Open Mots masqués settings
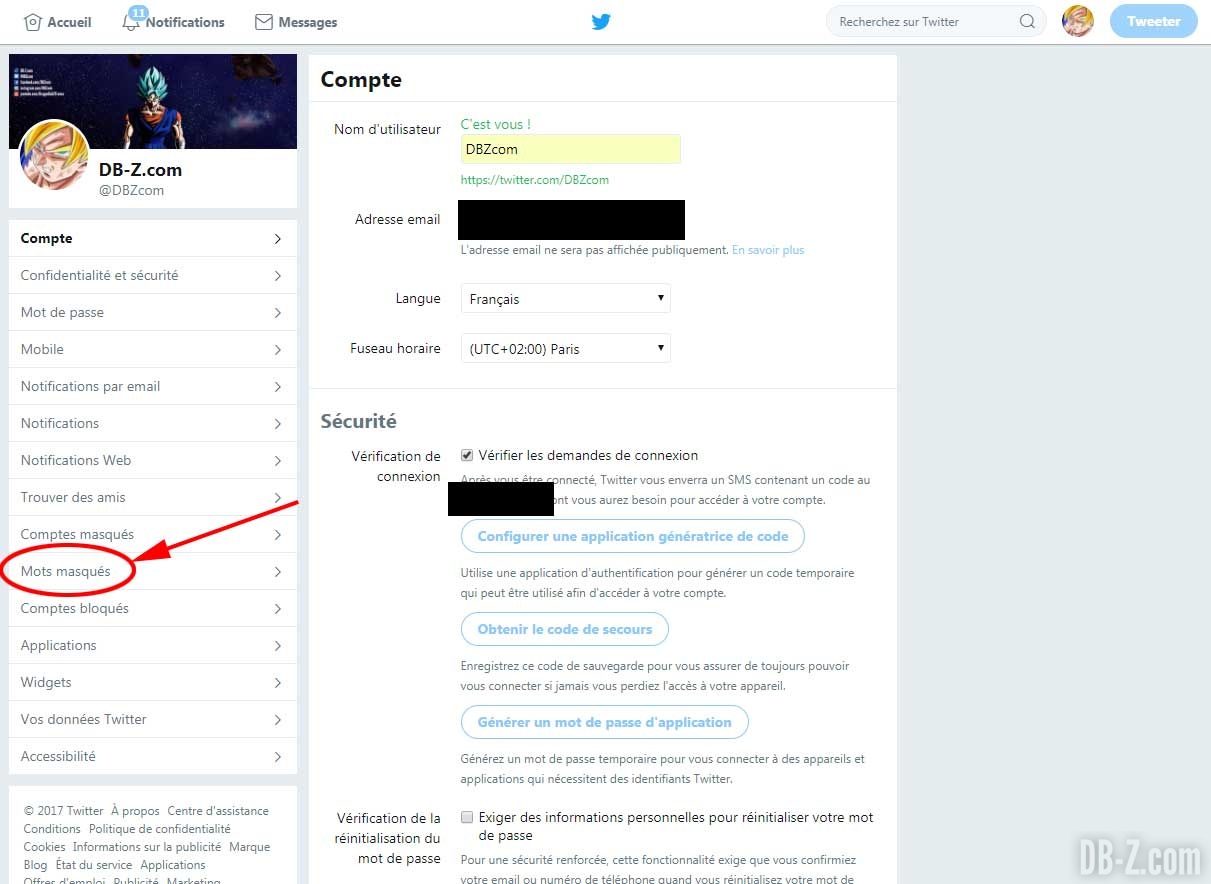1211x884 pixels. click(153, 571)
